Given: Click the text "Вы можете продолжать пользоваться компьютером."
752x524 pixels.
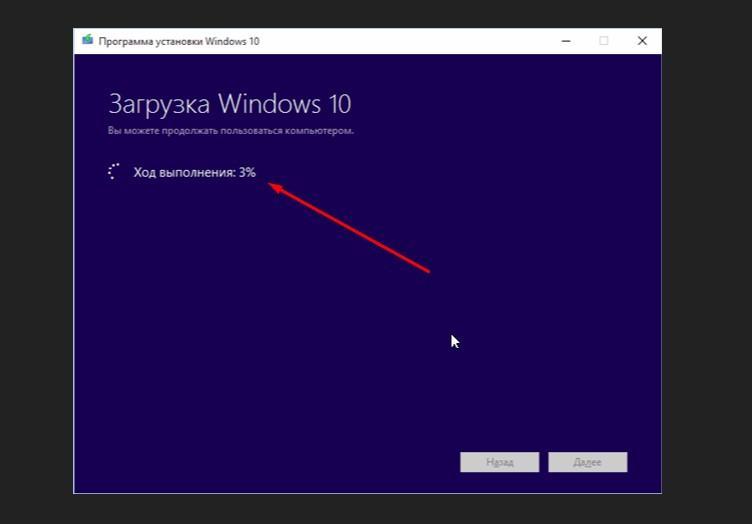Looking at the screenshot, I should (x=231, y=130).
